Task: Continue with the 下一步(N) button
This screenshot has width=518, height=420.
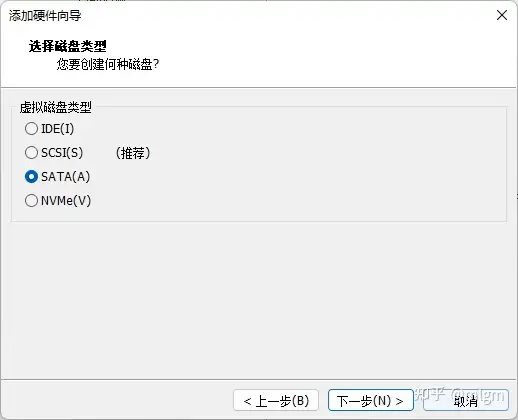Action: click(371, 400)
